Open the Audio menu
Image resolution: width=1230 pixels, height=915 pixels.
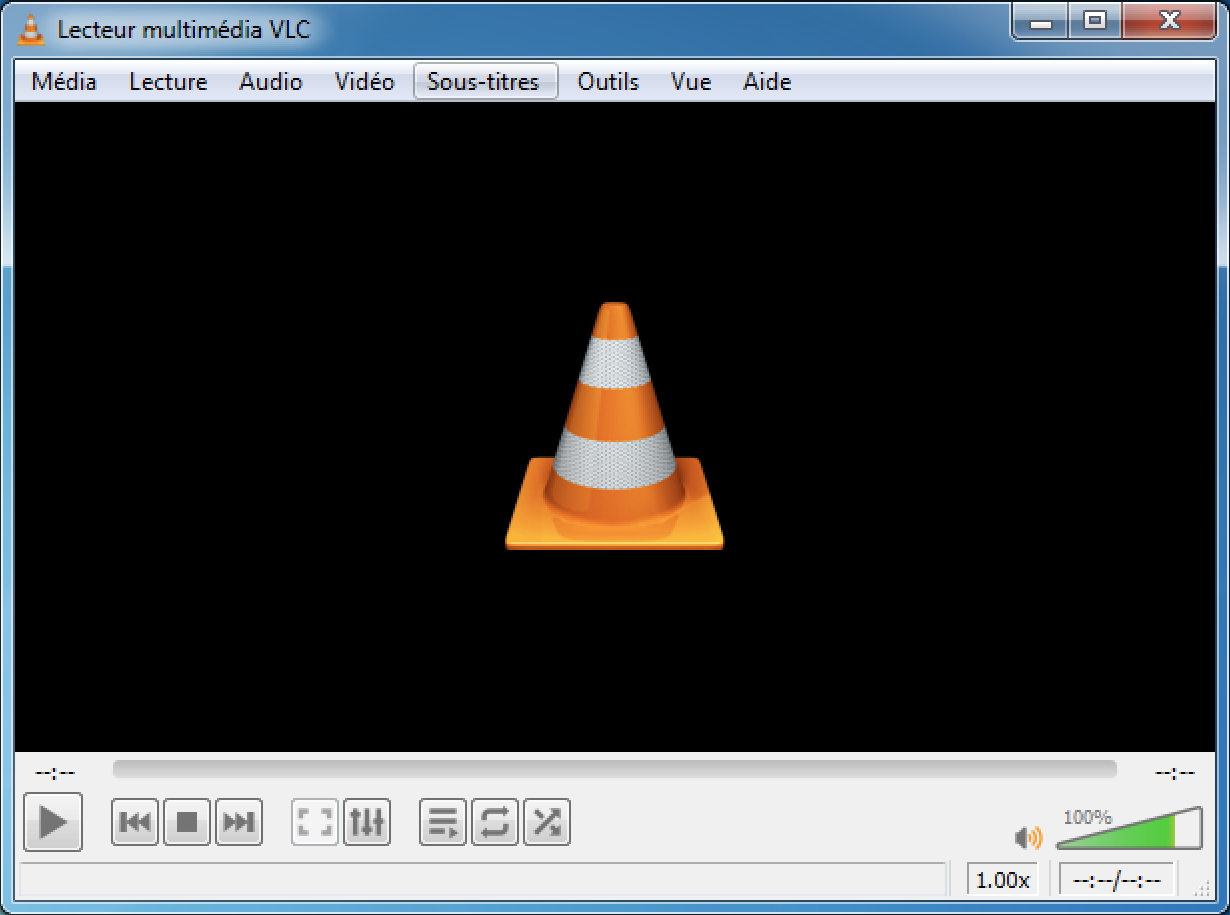(x=271, y=82)
